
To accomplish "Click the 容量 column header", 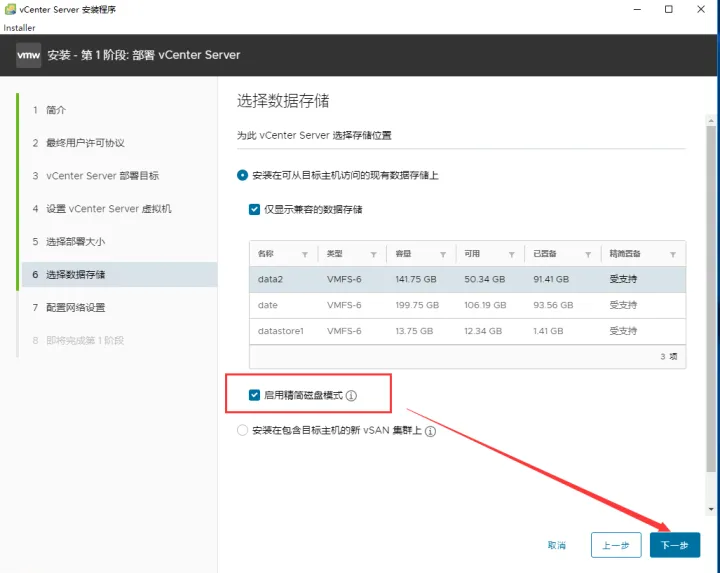I will tap(404, 253).
